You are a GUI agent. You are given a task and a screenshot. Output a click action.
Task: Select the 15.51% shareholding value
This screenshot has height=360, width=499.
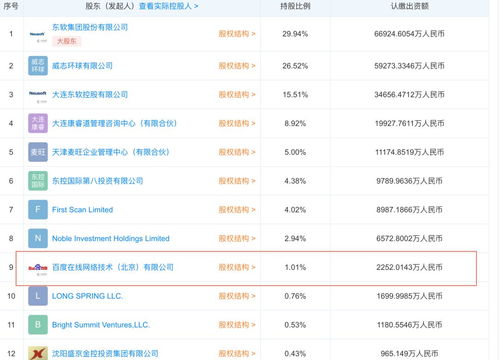click(x=295, y=95)
